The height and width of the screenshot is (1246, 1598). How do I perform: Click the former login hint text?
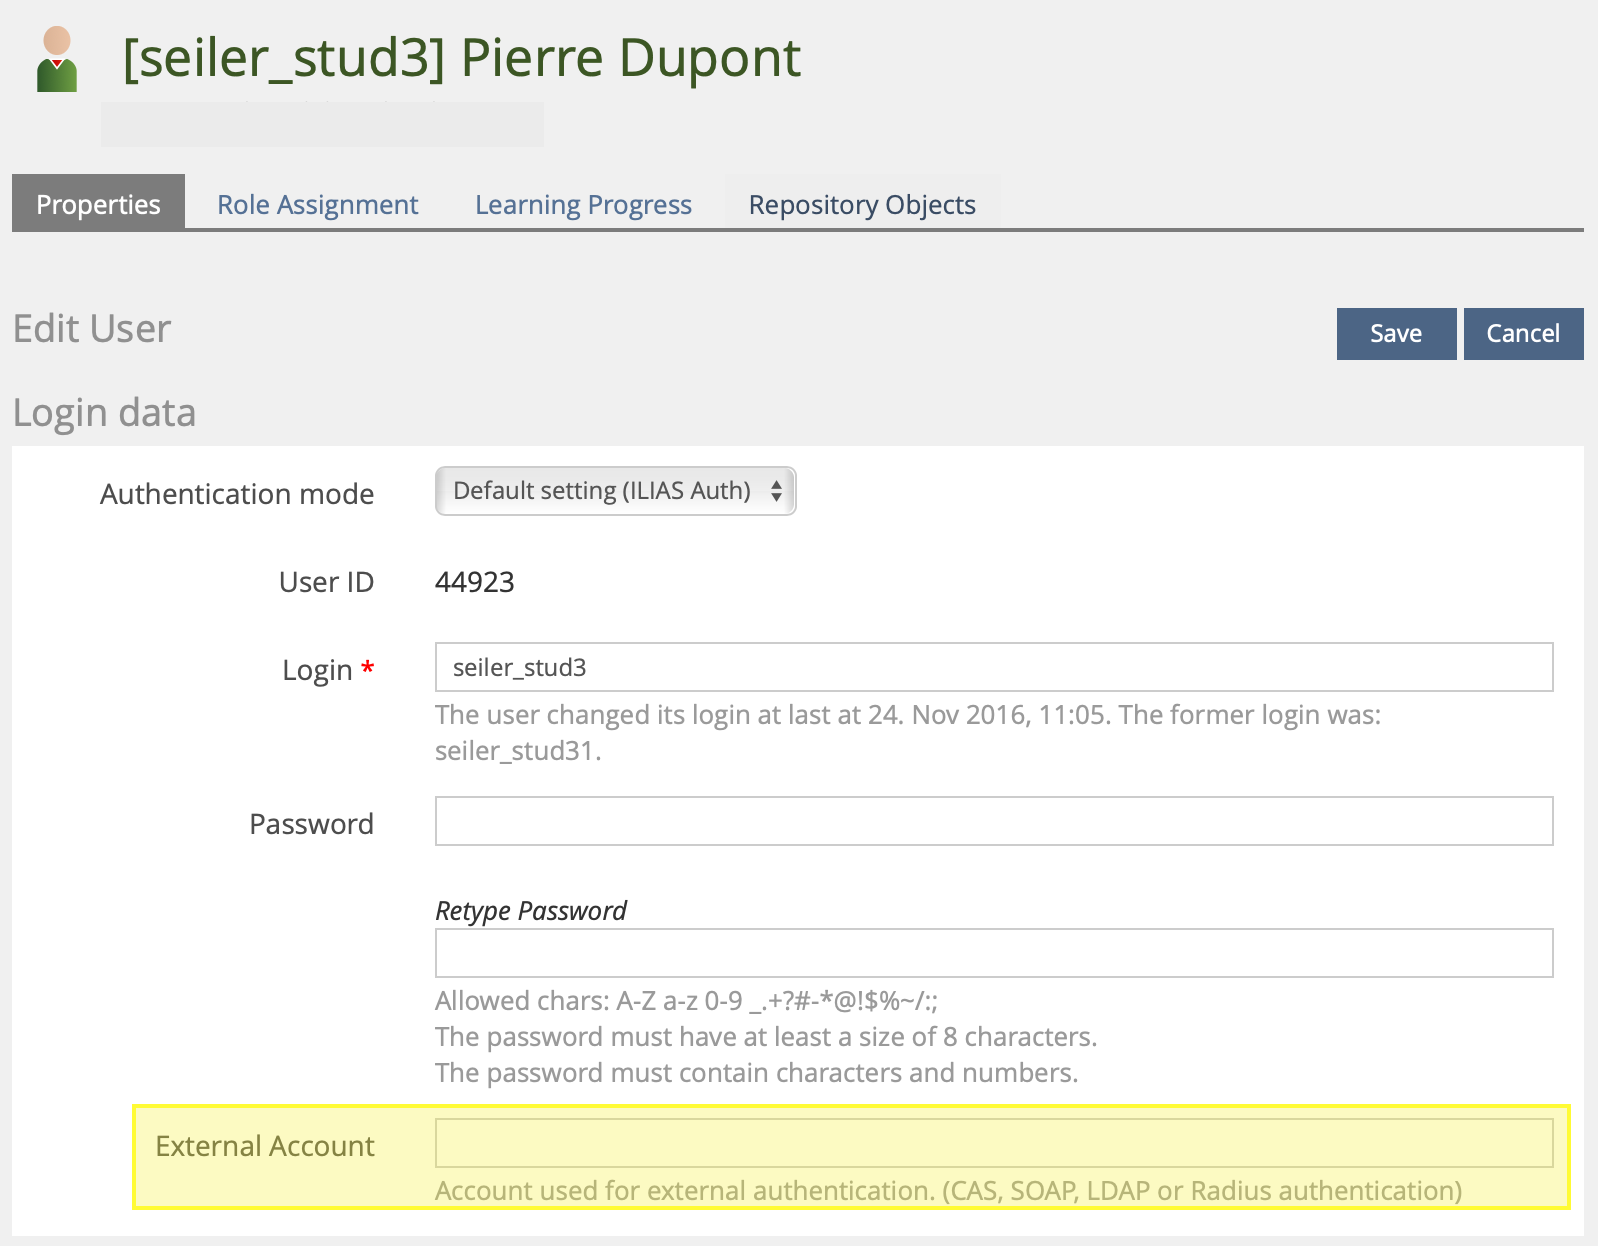coord(906,732)
